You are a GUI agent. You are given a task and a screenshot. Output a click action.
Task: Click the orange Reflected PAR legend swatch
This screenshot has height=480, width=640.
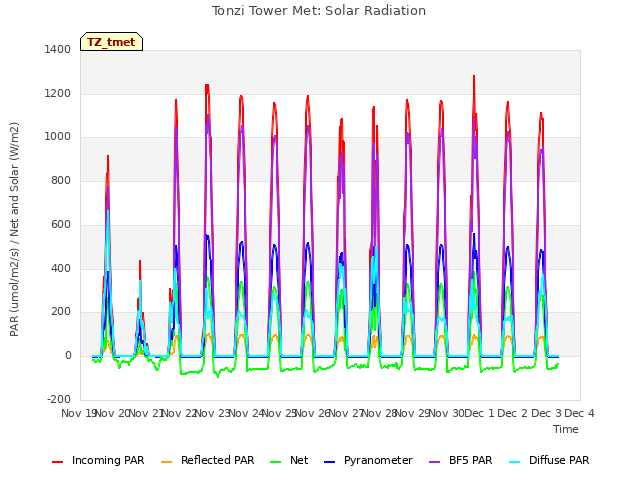(x=167, y=462)
